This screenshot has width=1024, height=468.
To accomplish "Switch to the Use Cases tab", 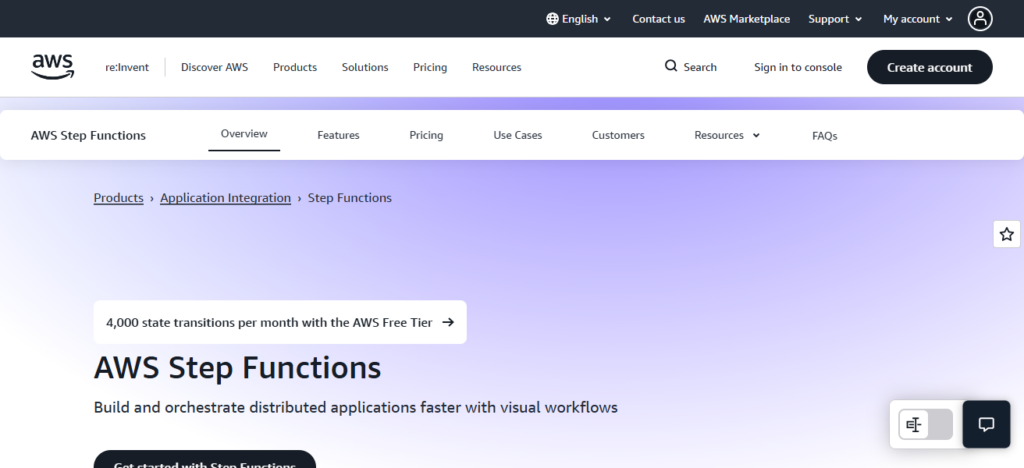I will 517,135.
